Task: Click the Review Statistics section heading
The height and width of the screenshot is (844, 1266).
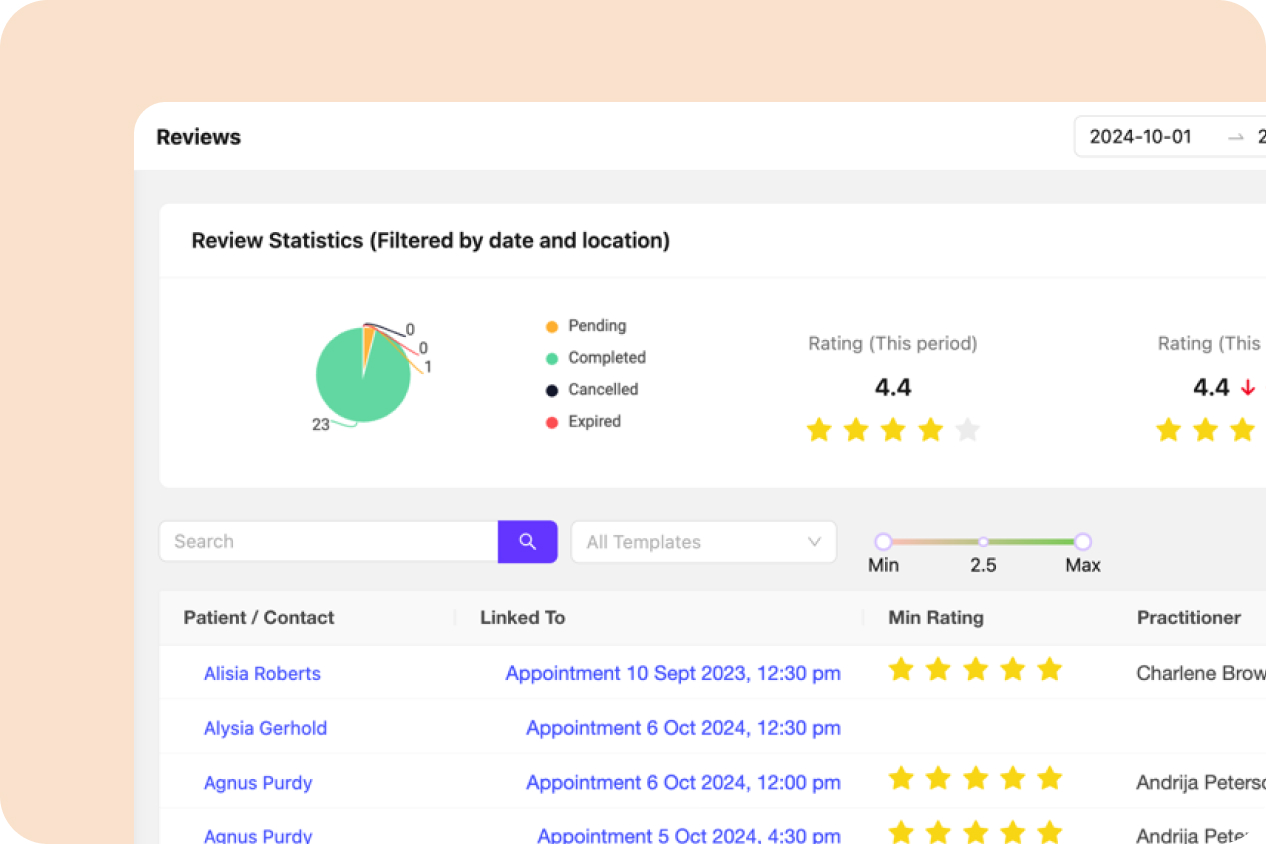Action: (x=430, y=241)
